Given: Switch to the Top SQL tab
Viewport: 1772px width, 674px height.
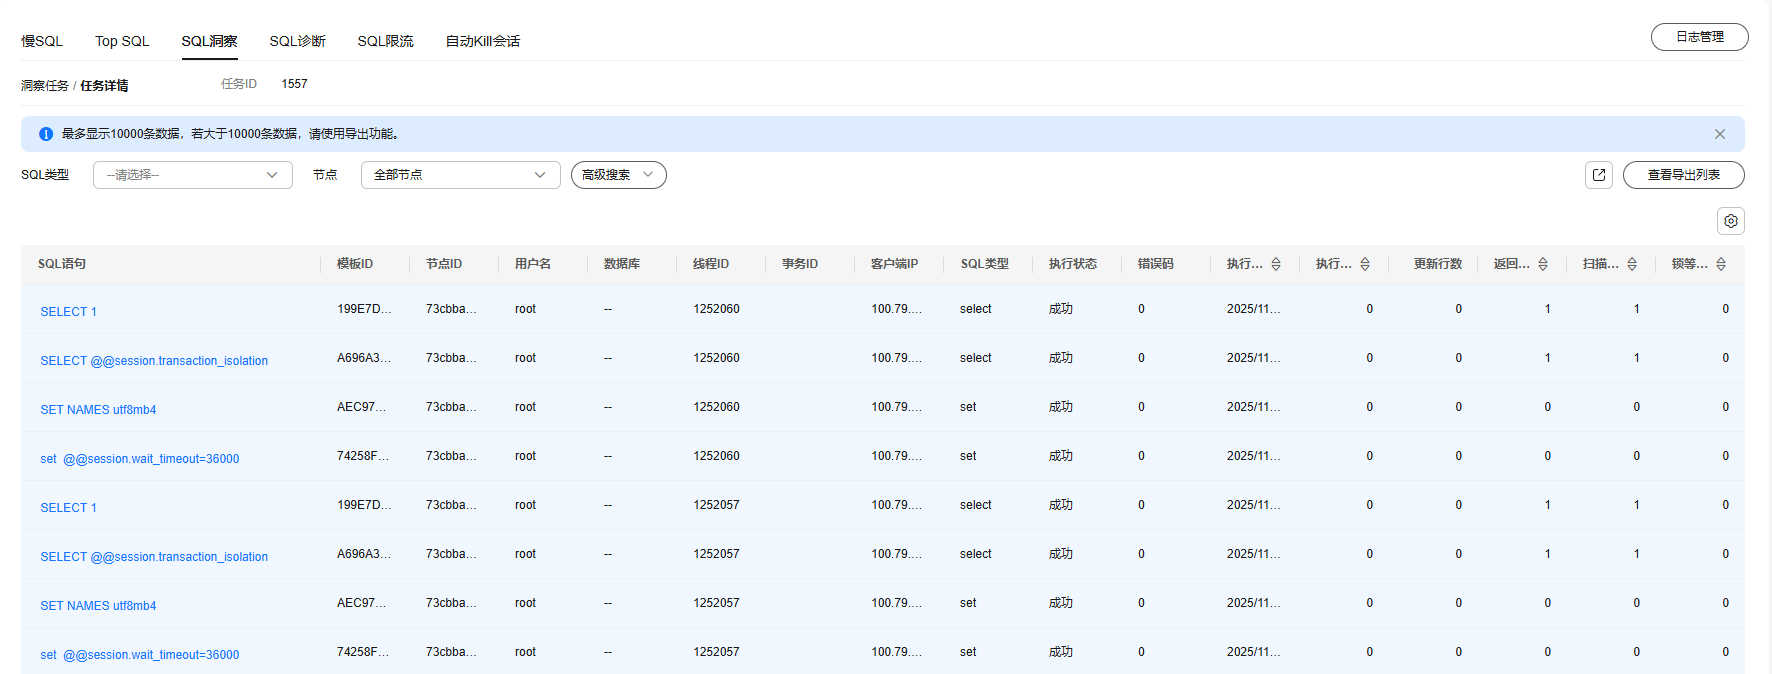Looking at the screenshot, I should (x=122, y=41).
